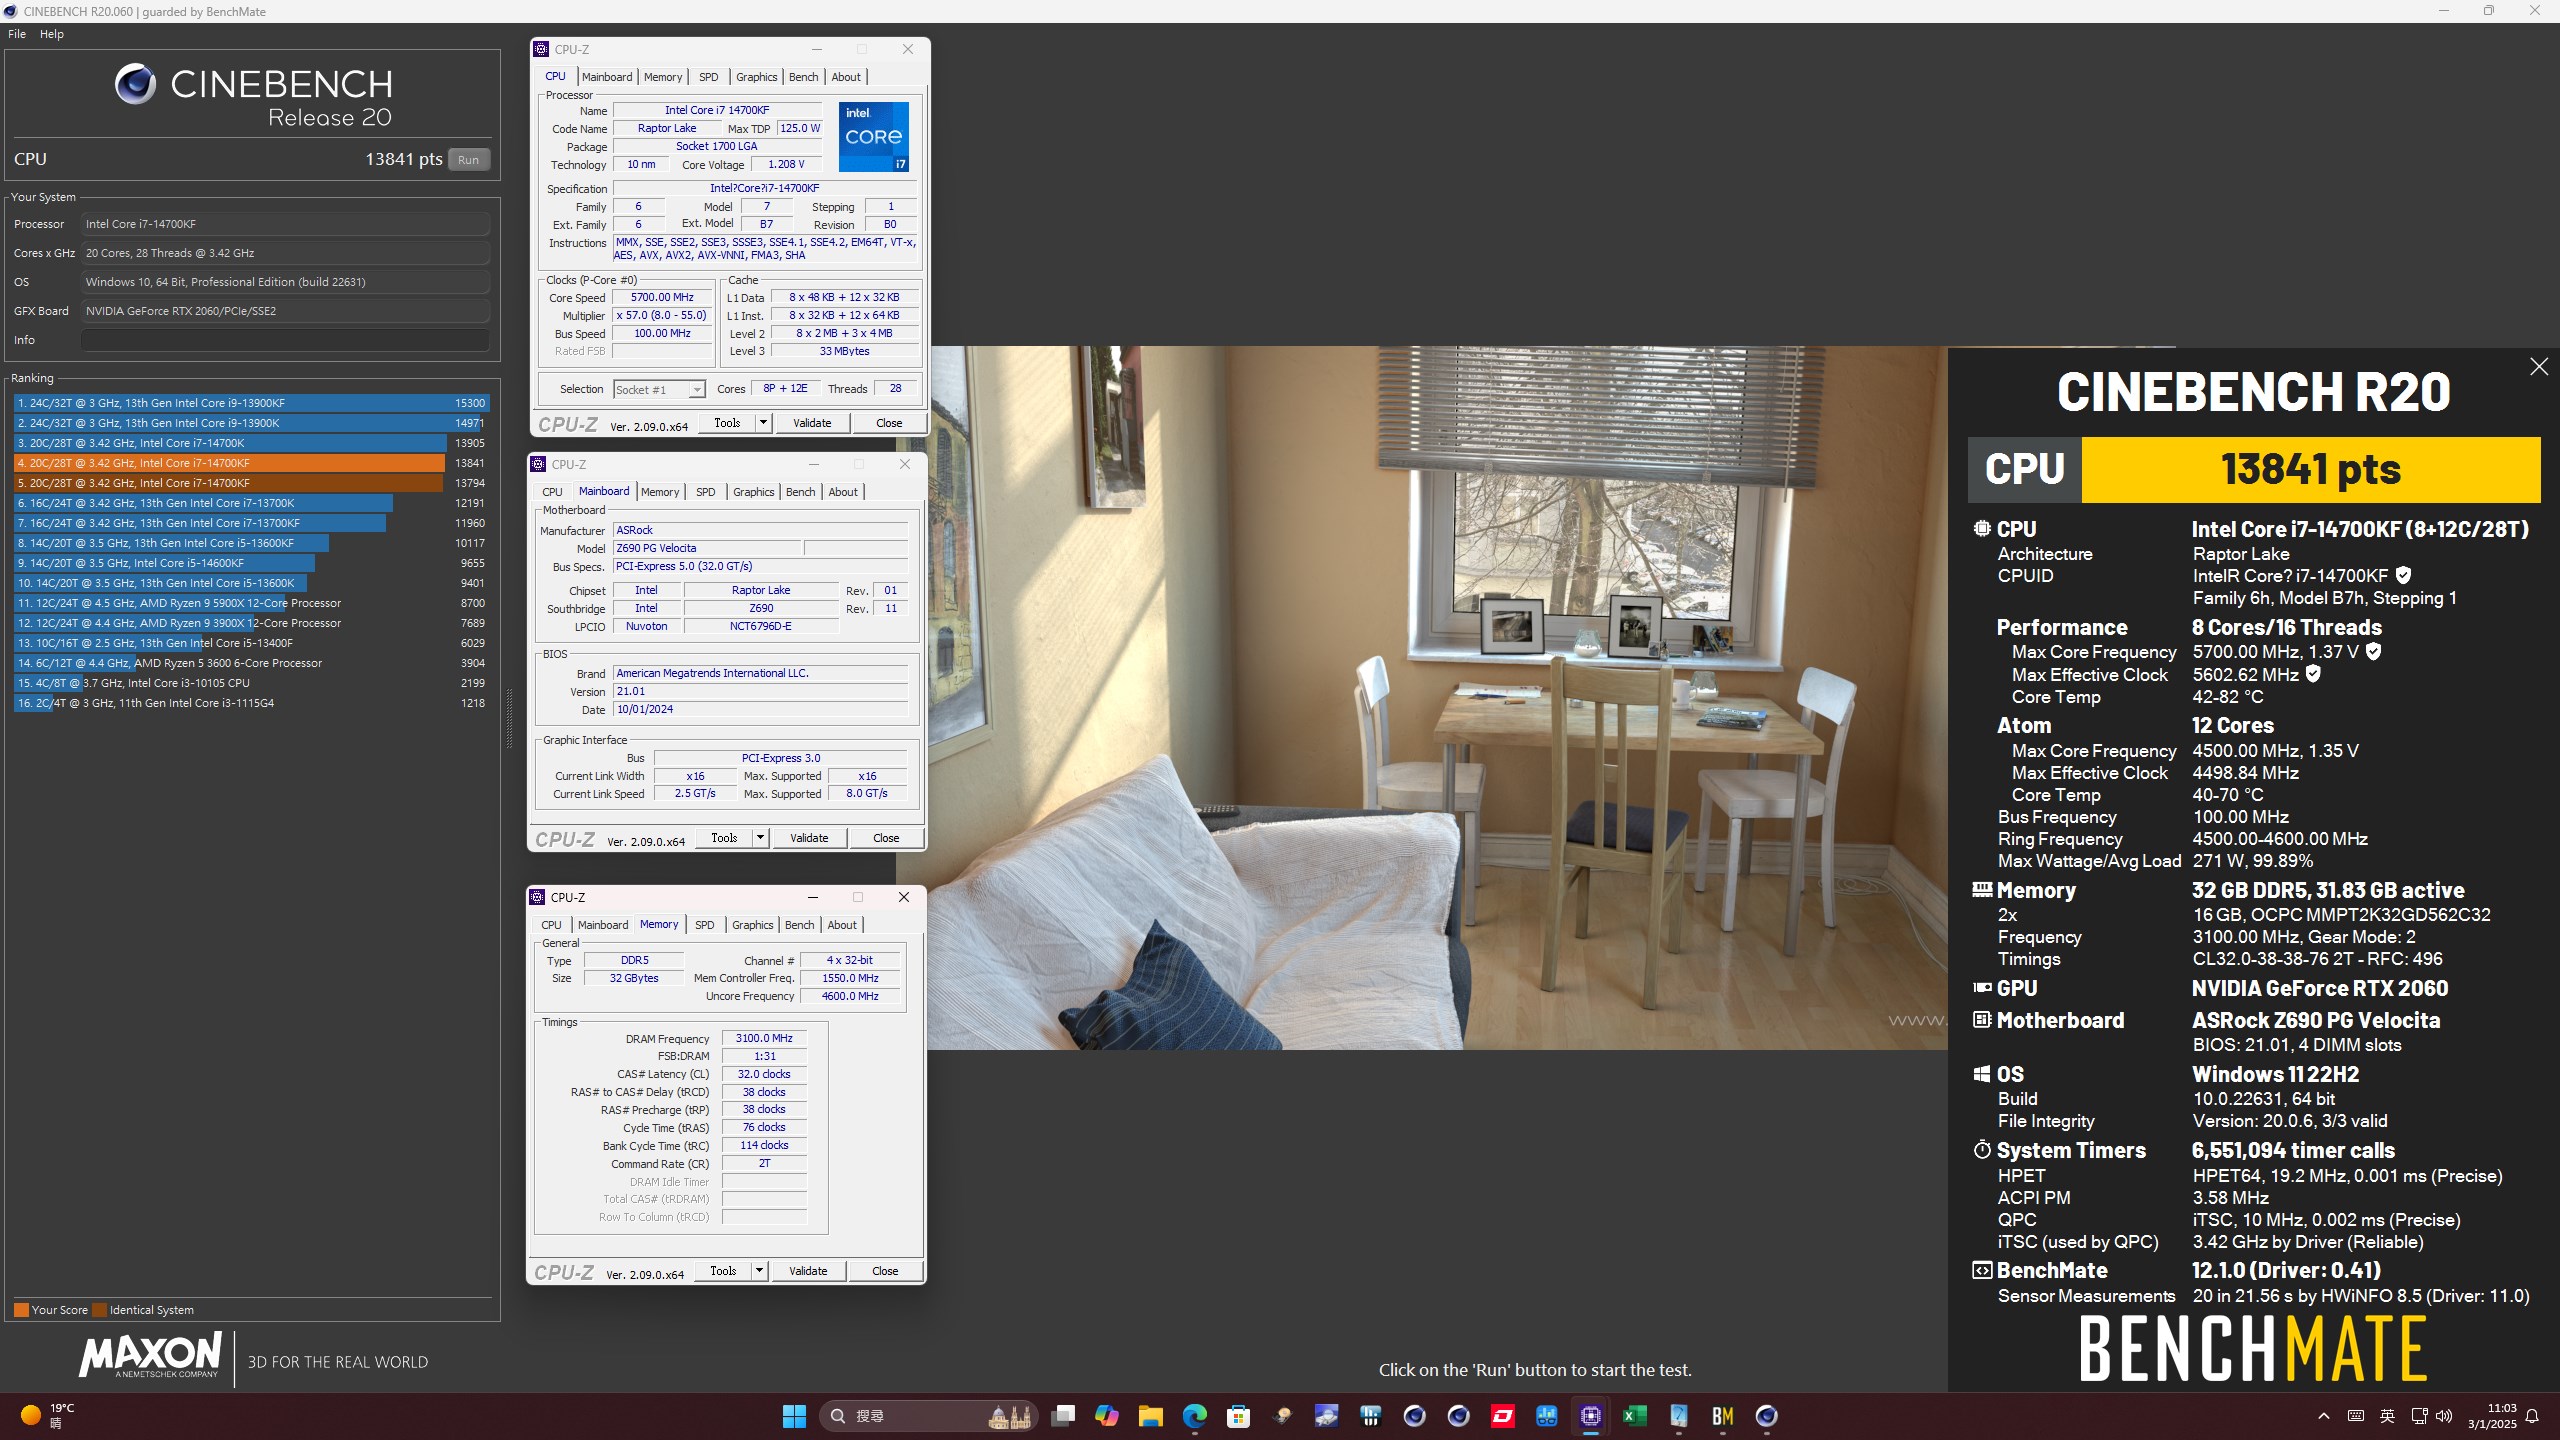Open Microsoft Edge from the taskbar
The width and height of the screenshot is (2560, 1440).
click(1195, 1416)
